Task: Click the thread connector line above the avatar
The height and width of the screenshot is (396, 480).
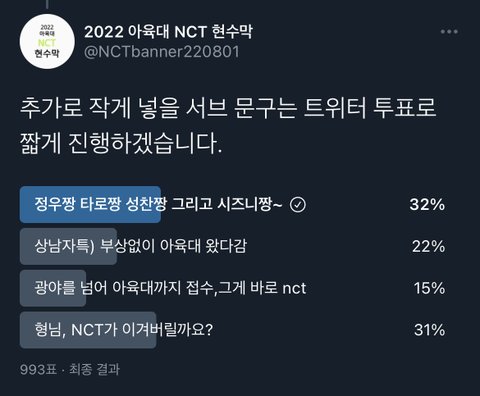Action: coord(47,4)
